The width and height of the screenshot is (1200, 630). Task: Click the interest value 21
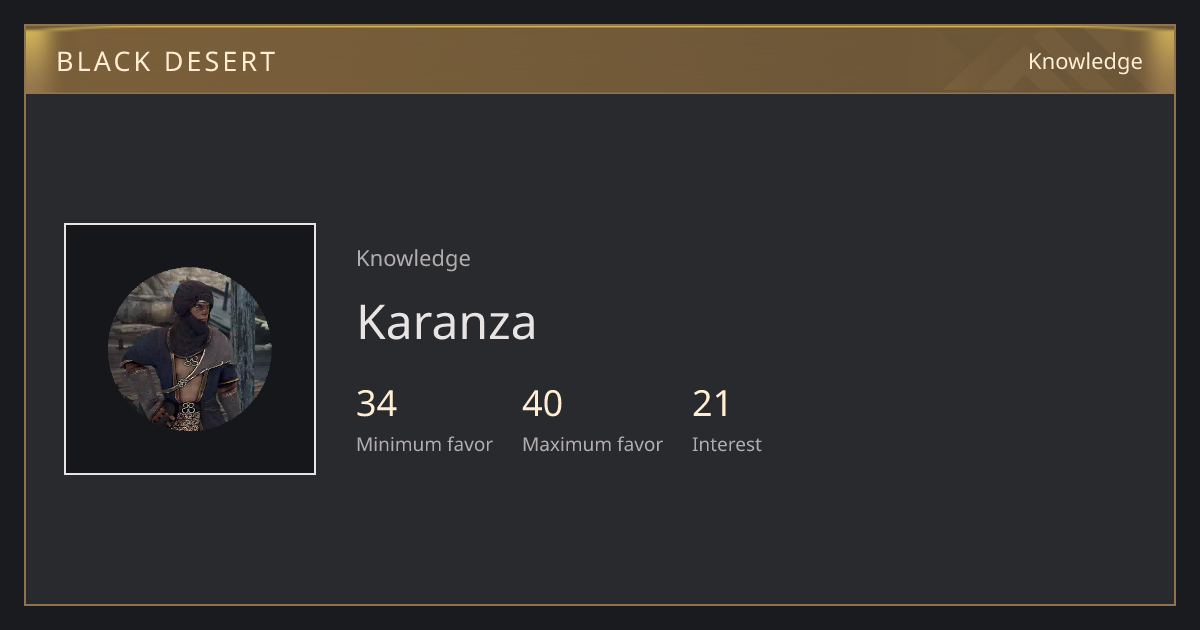tap(711, 404)
